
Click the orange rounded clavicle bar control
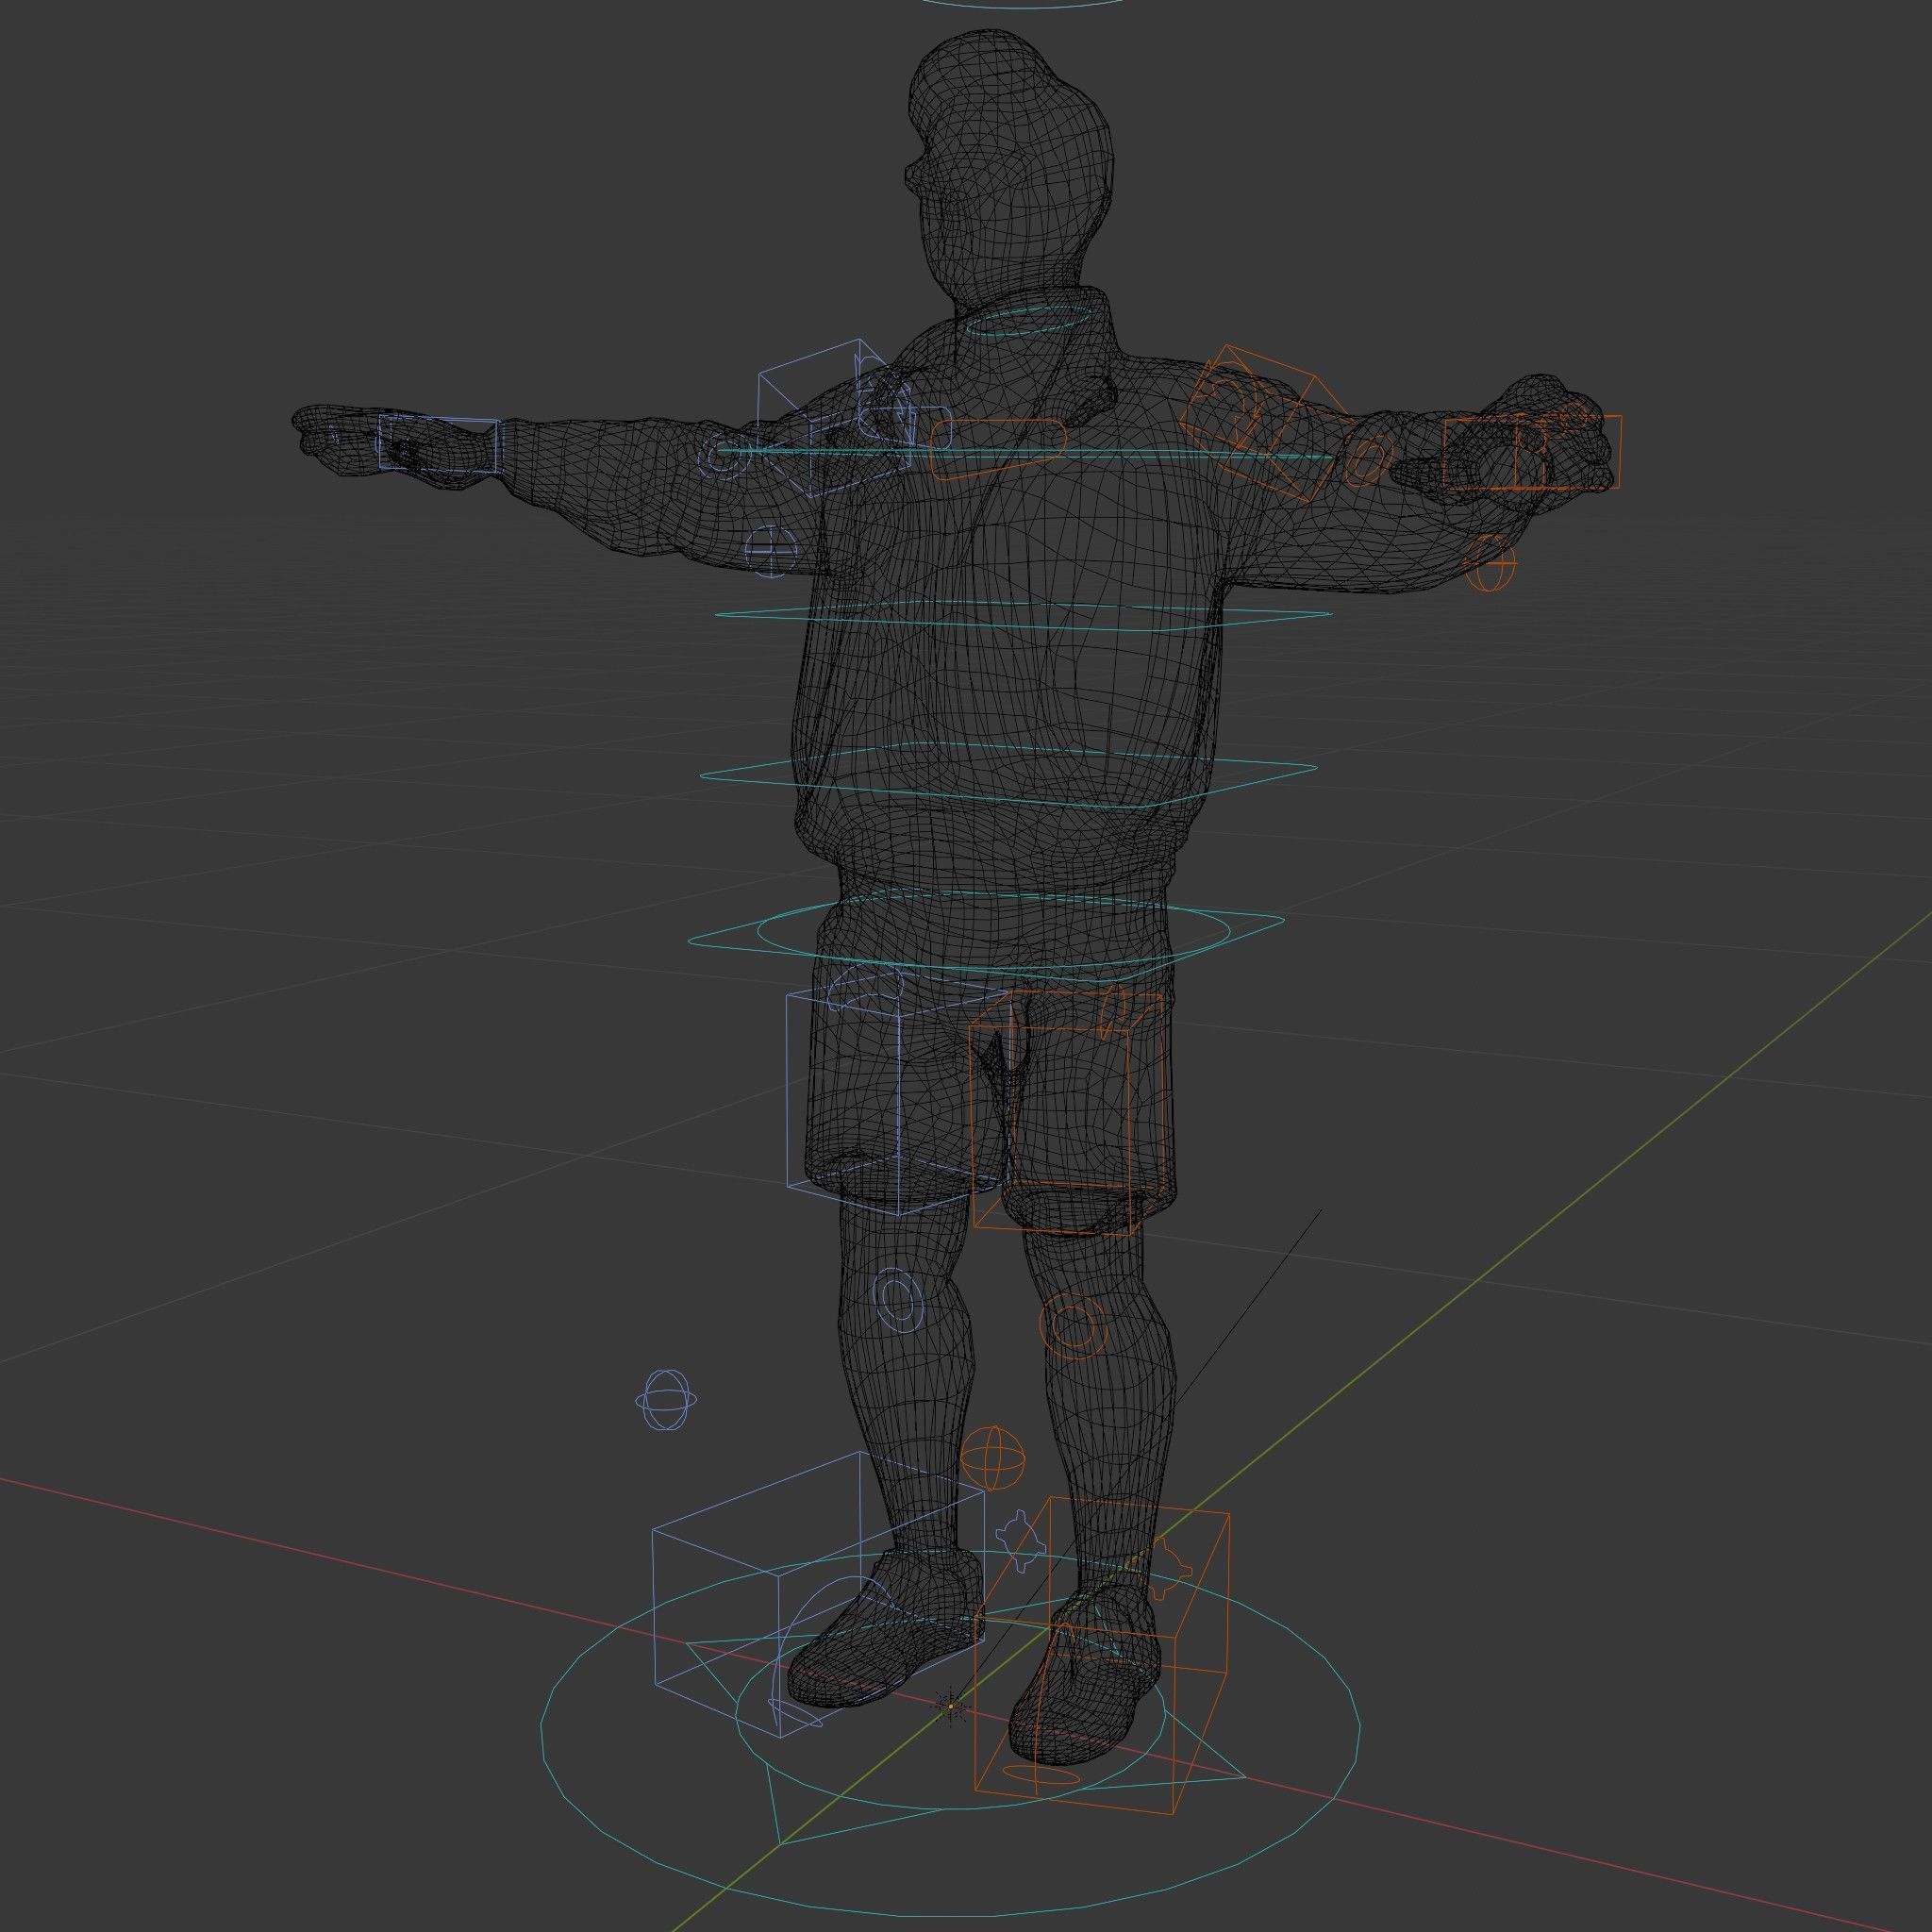(x=998, y=450)
